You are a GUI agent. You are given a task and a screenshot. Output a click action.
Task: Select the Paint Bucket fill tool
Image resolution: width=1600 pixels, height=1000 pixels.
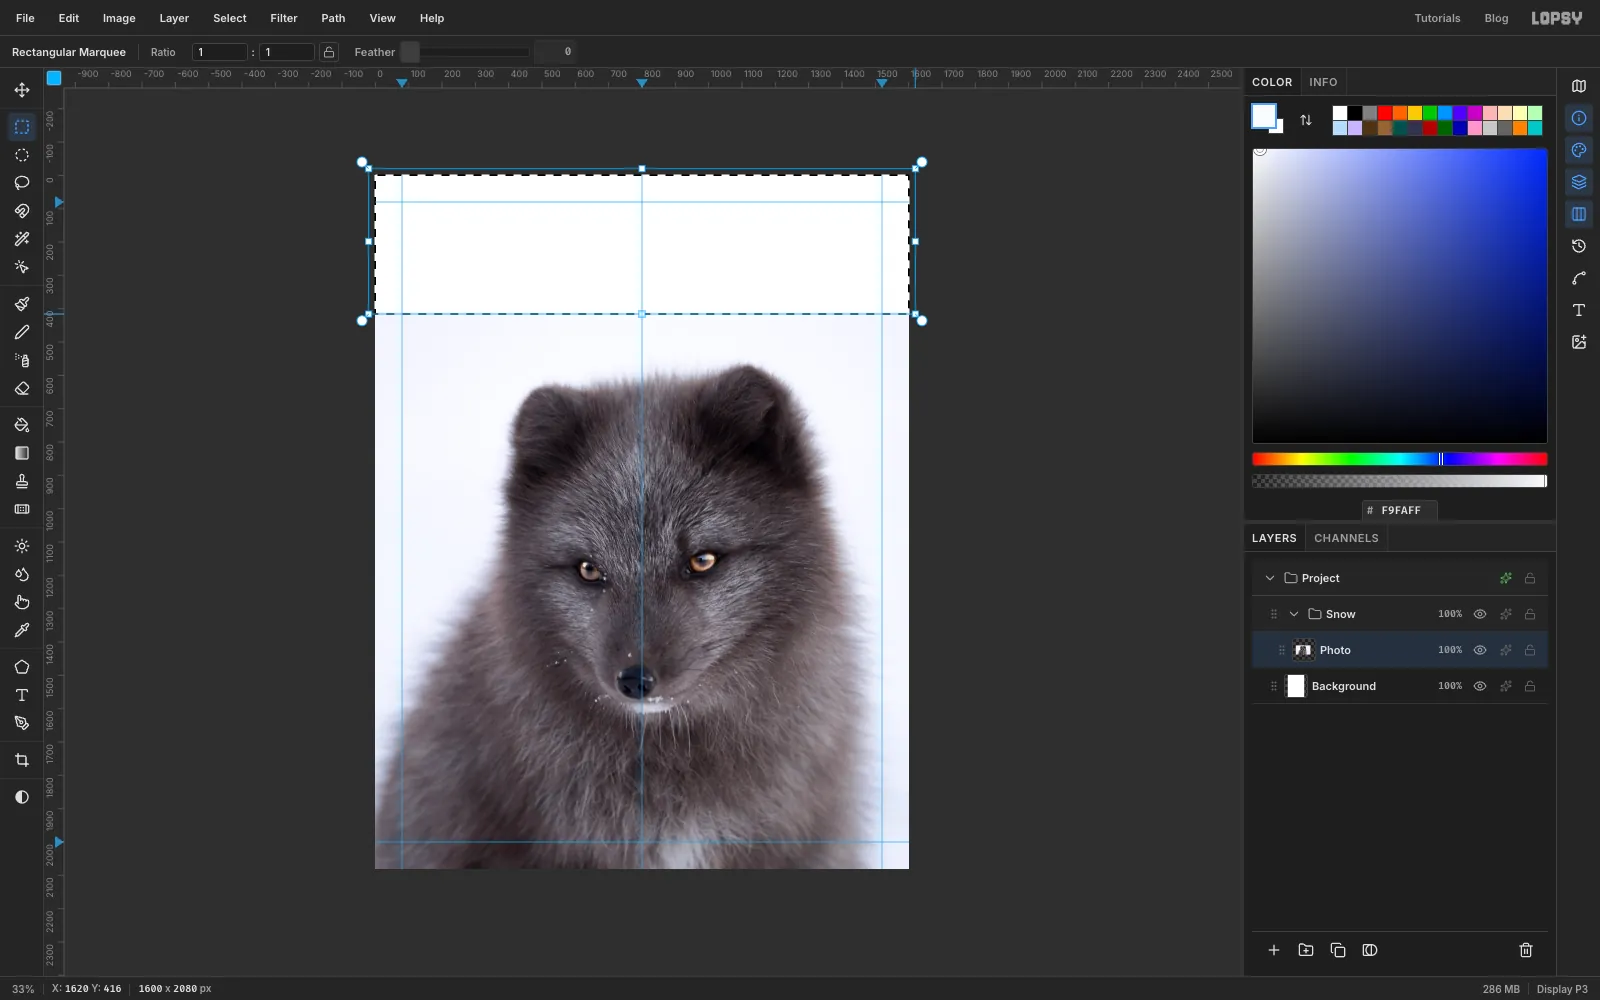22,425
